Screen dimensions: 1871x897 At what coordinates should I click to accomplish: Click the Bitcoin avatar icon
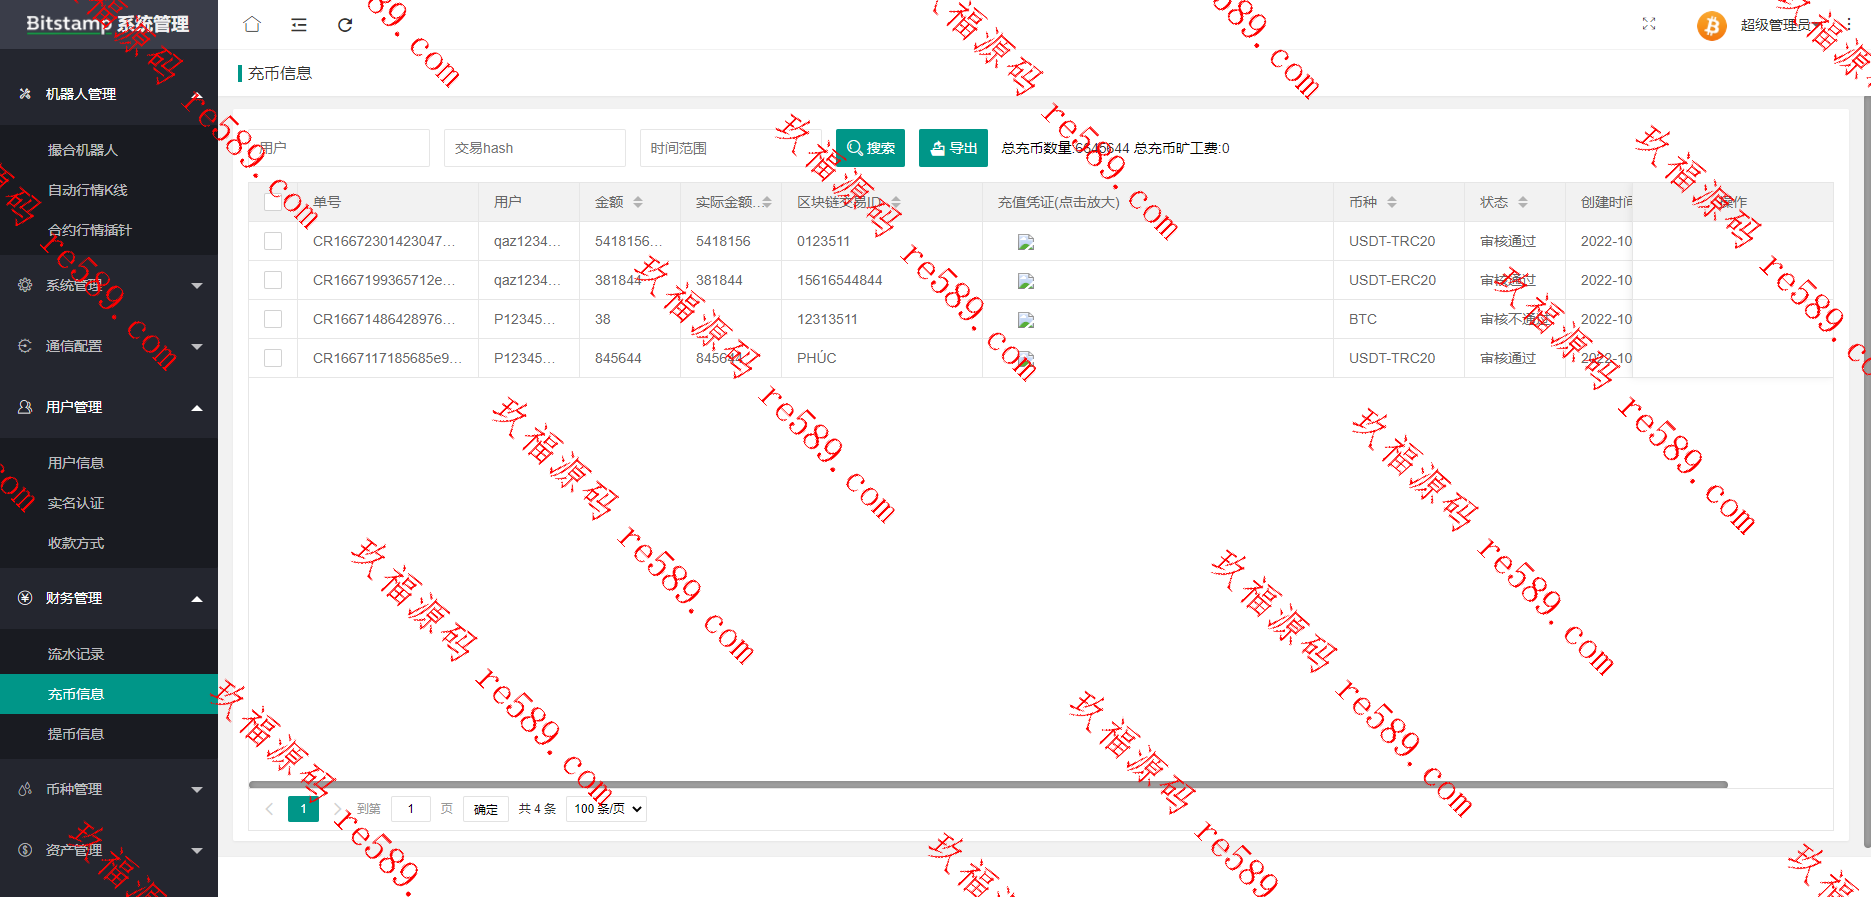point(1711,25)
